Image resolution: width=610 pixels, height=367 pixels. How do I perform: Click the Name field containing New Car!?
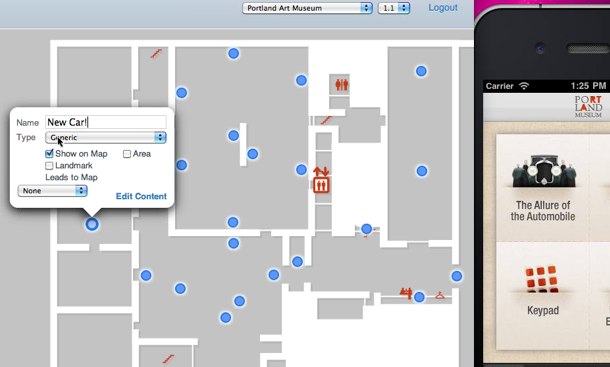[x=106, y=122]
